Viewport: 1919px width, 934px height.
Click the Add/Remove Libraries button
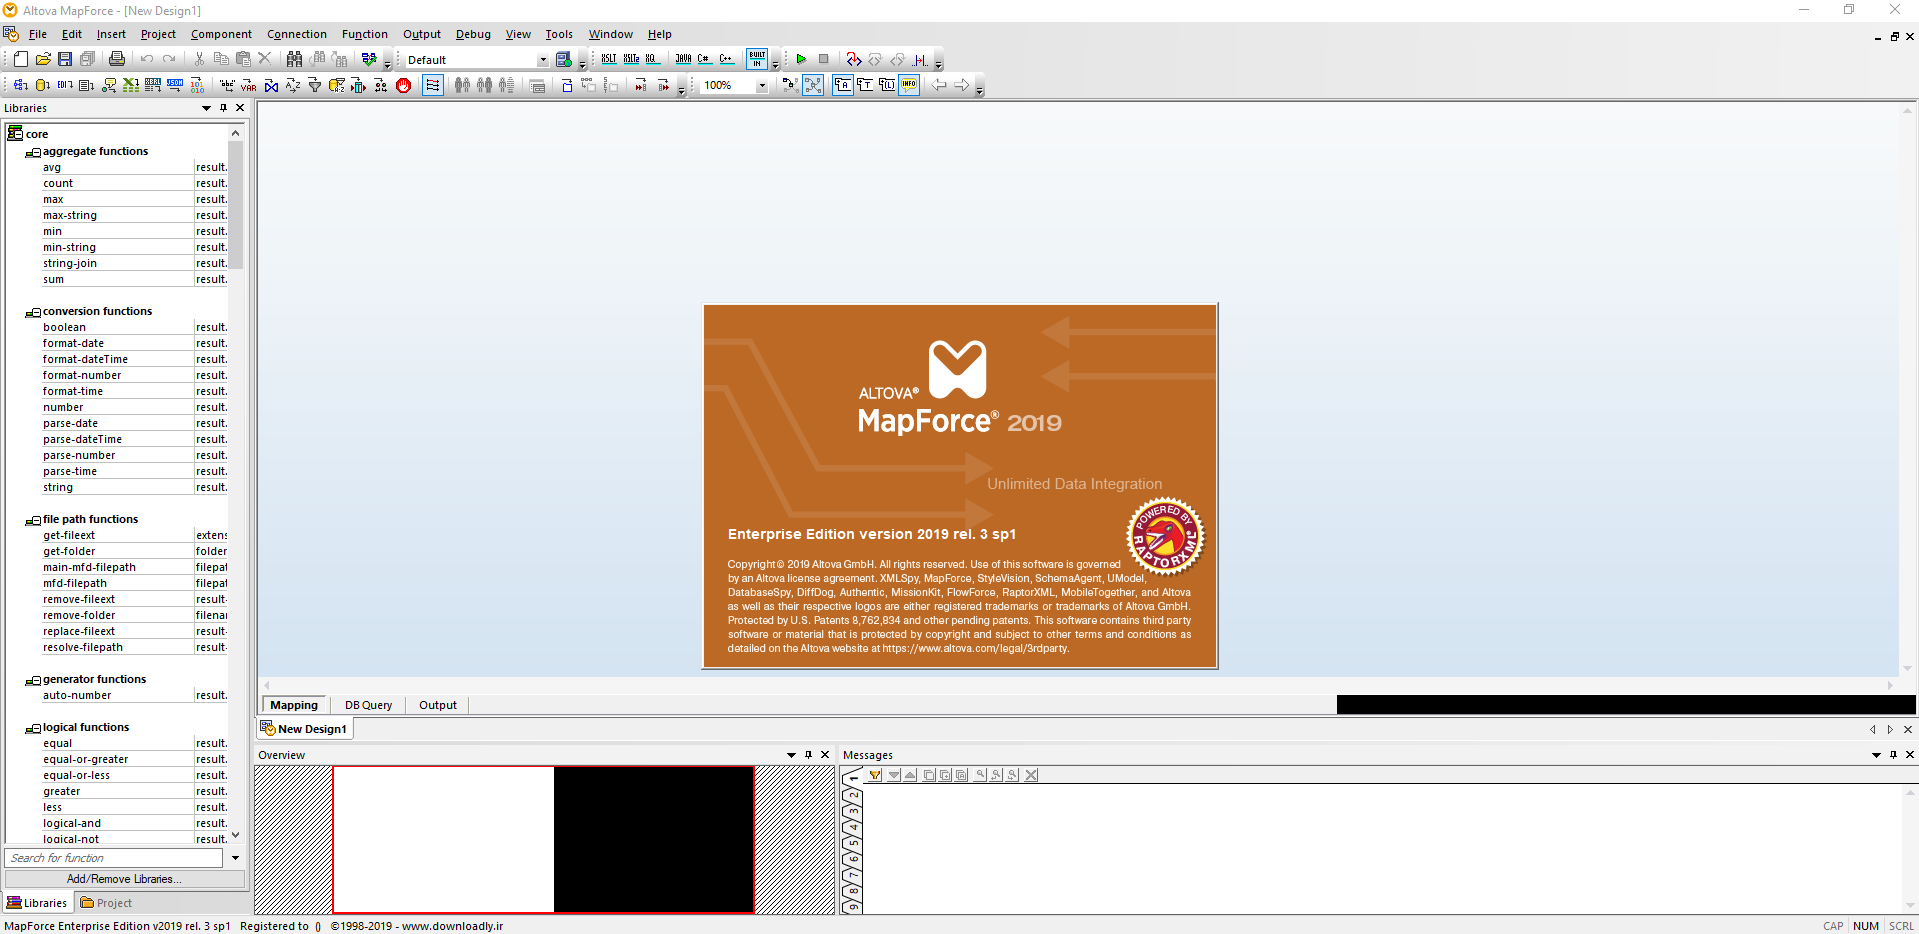[x=125, y=879]
